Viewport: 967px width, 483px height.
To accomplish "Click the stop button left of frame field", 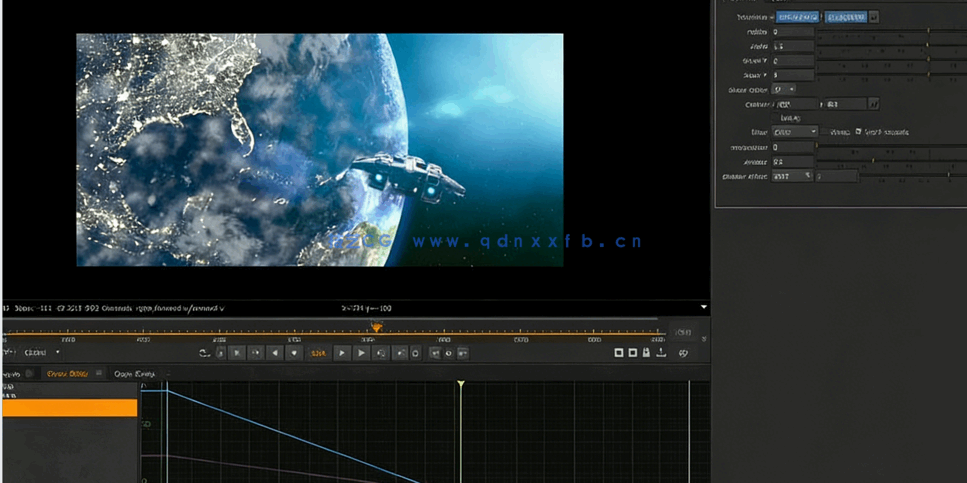I will point(294,352).
